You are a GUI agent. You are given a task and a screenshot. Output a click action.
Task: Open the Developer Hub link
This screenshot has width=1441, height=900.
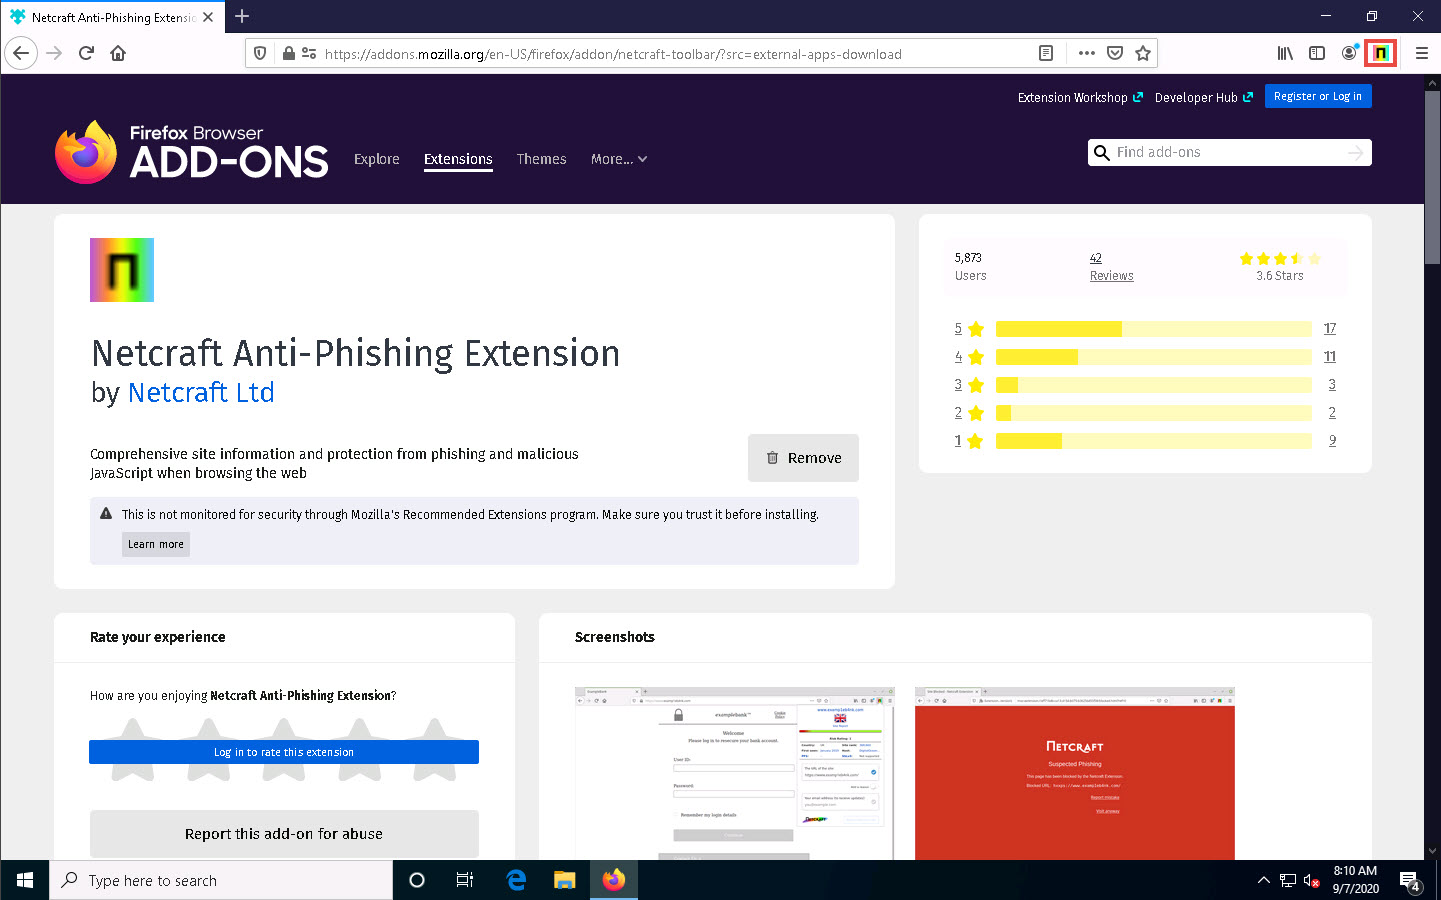(x=1204, y=97)
